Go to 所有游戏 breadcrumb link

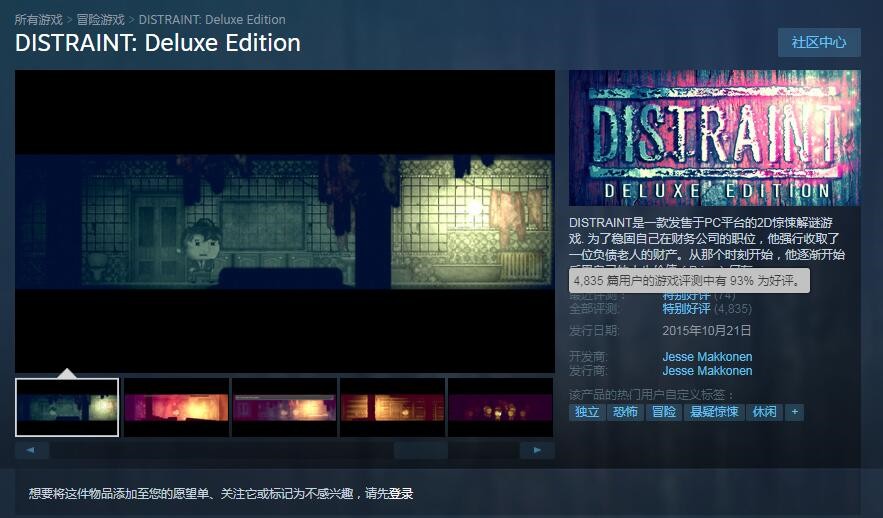point(38,20)
